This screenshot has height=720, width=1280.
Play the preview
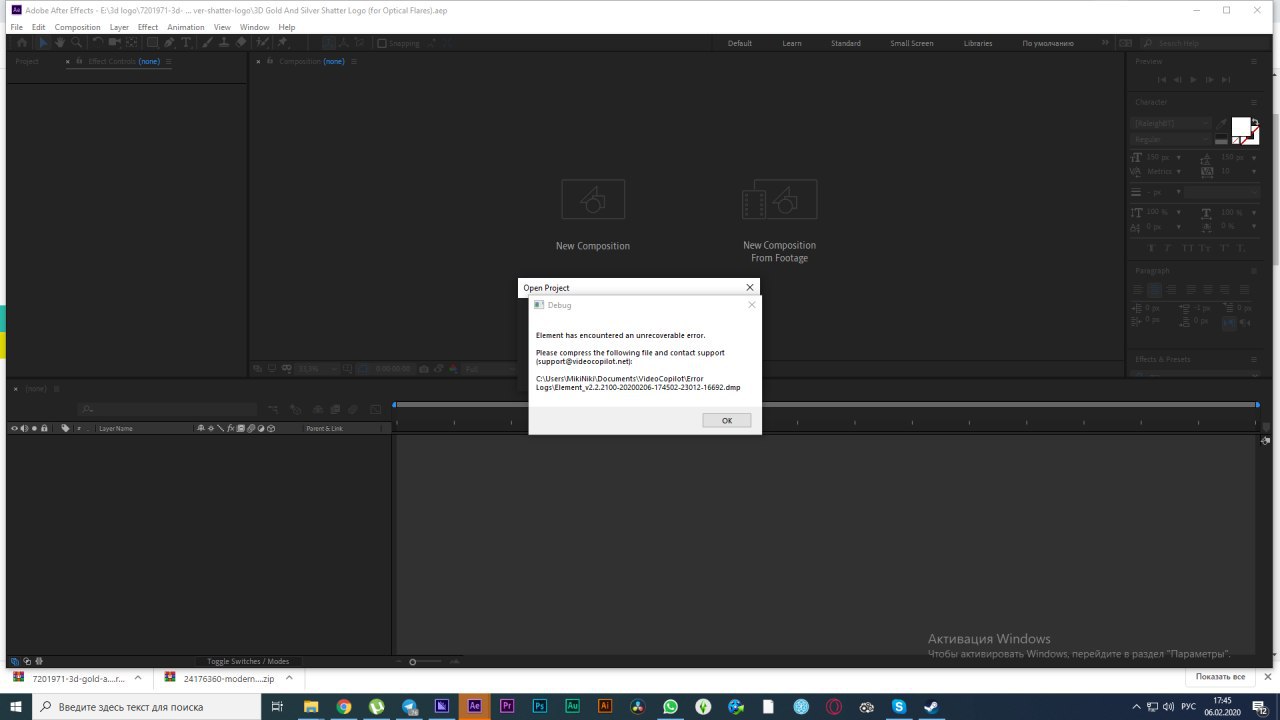[x=1193, y=79]
